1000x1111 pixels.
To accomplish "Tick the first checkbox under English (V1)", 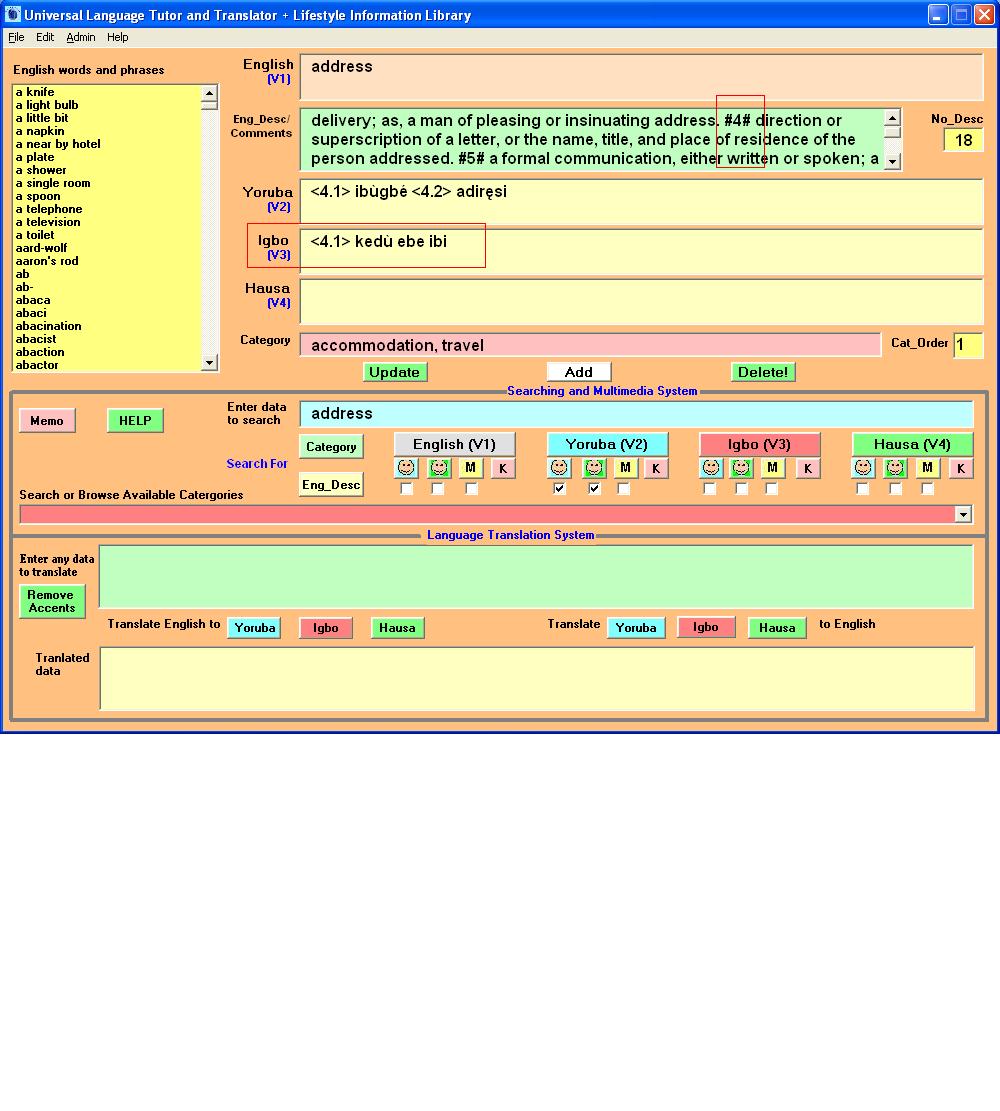I will (406, 489).
